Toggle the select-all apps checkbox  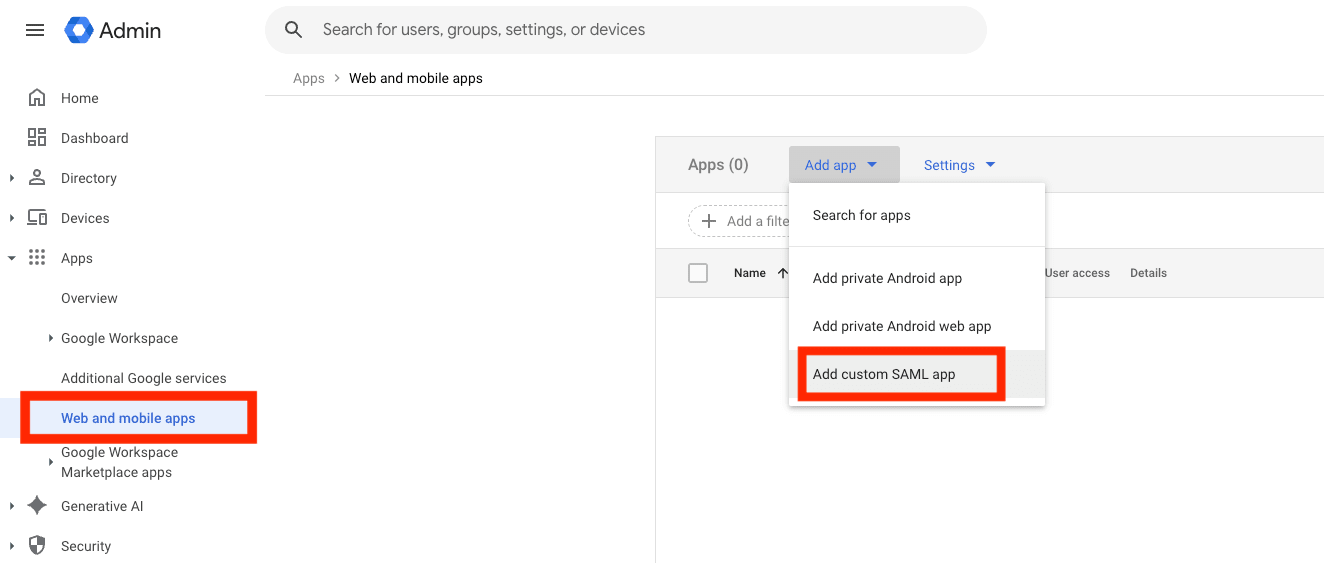(x=698, y=273)
